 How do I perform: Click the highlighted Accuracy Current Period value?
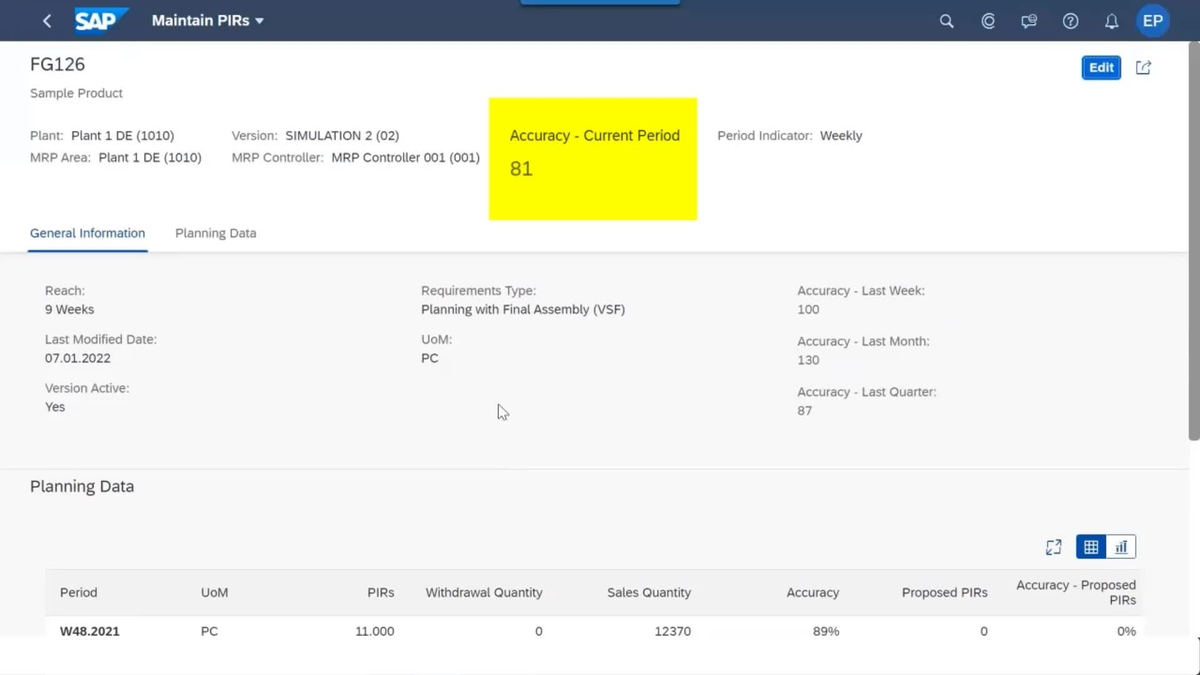tap(521, 168)
